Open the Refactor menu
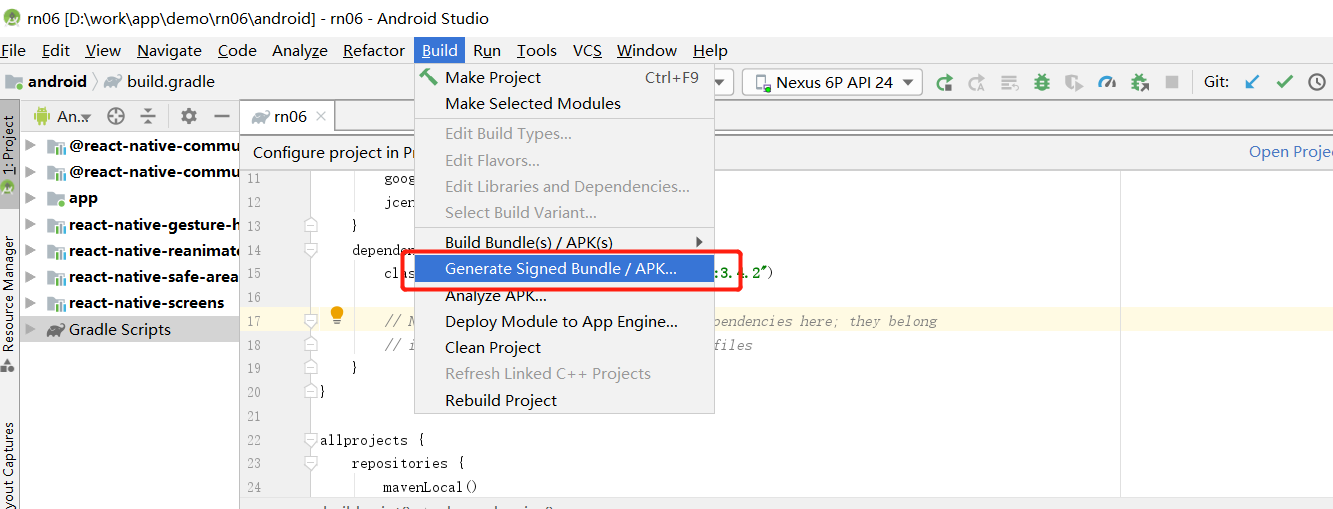 tap(374, 50)
